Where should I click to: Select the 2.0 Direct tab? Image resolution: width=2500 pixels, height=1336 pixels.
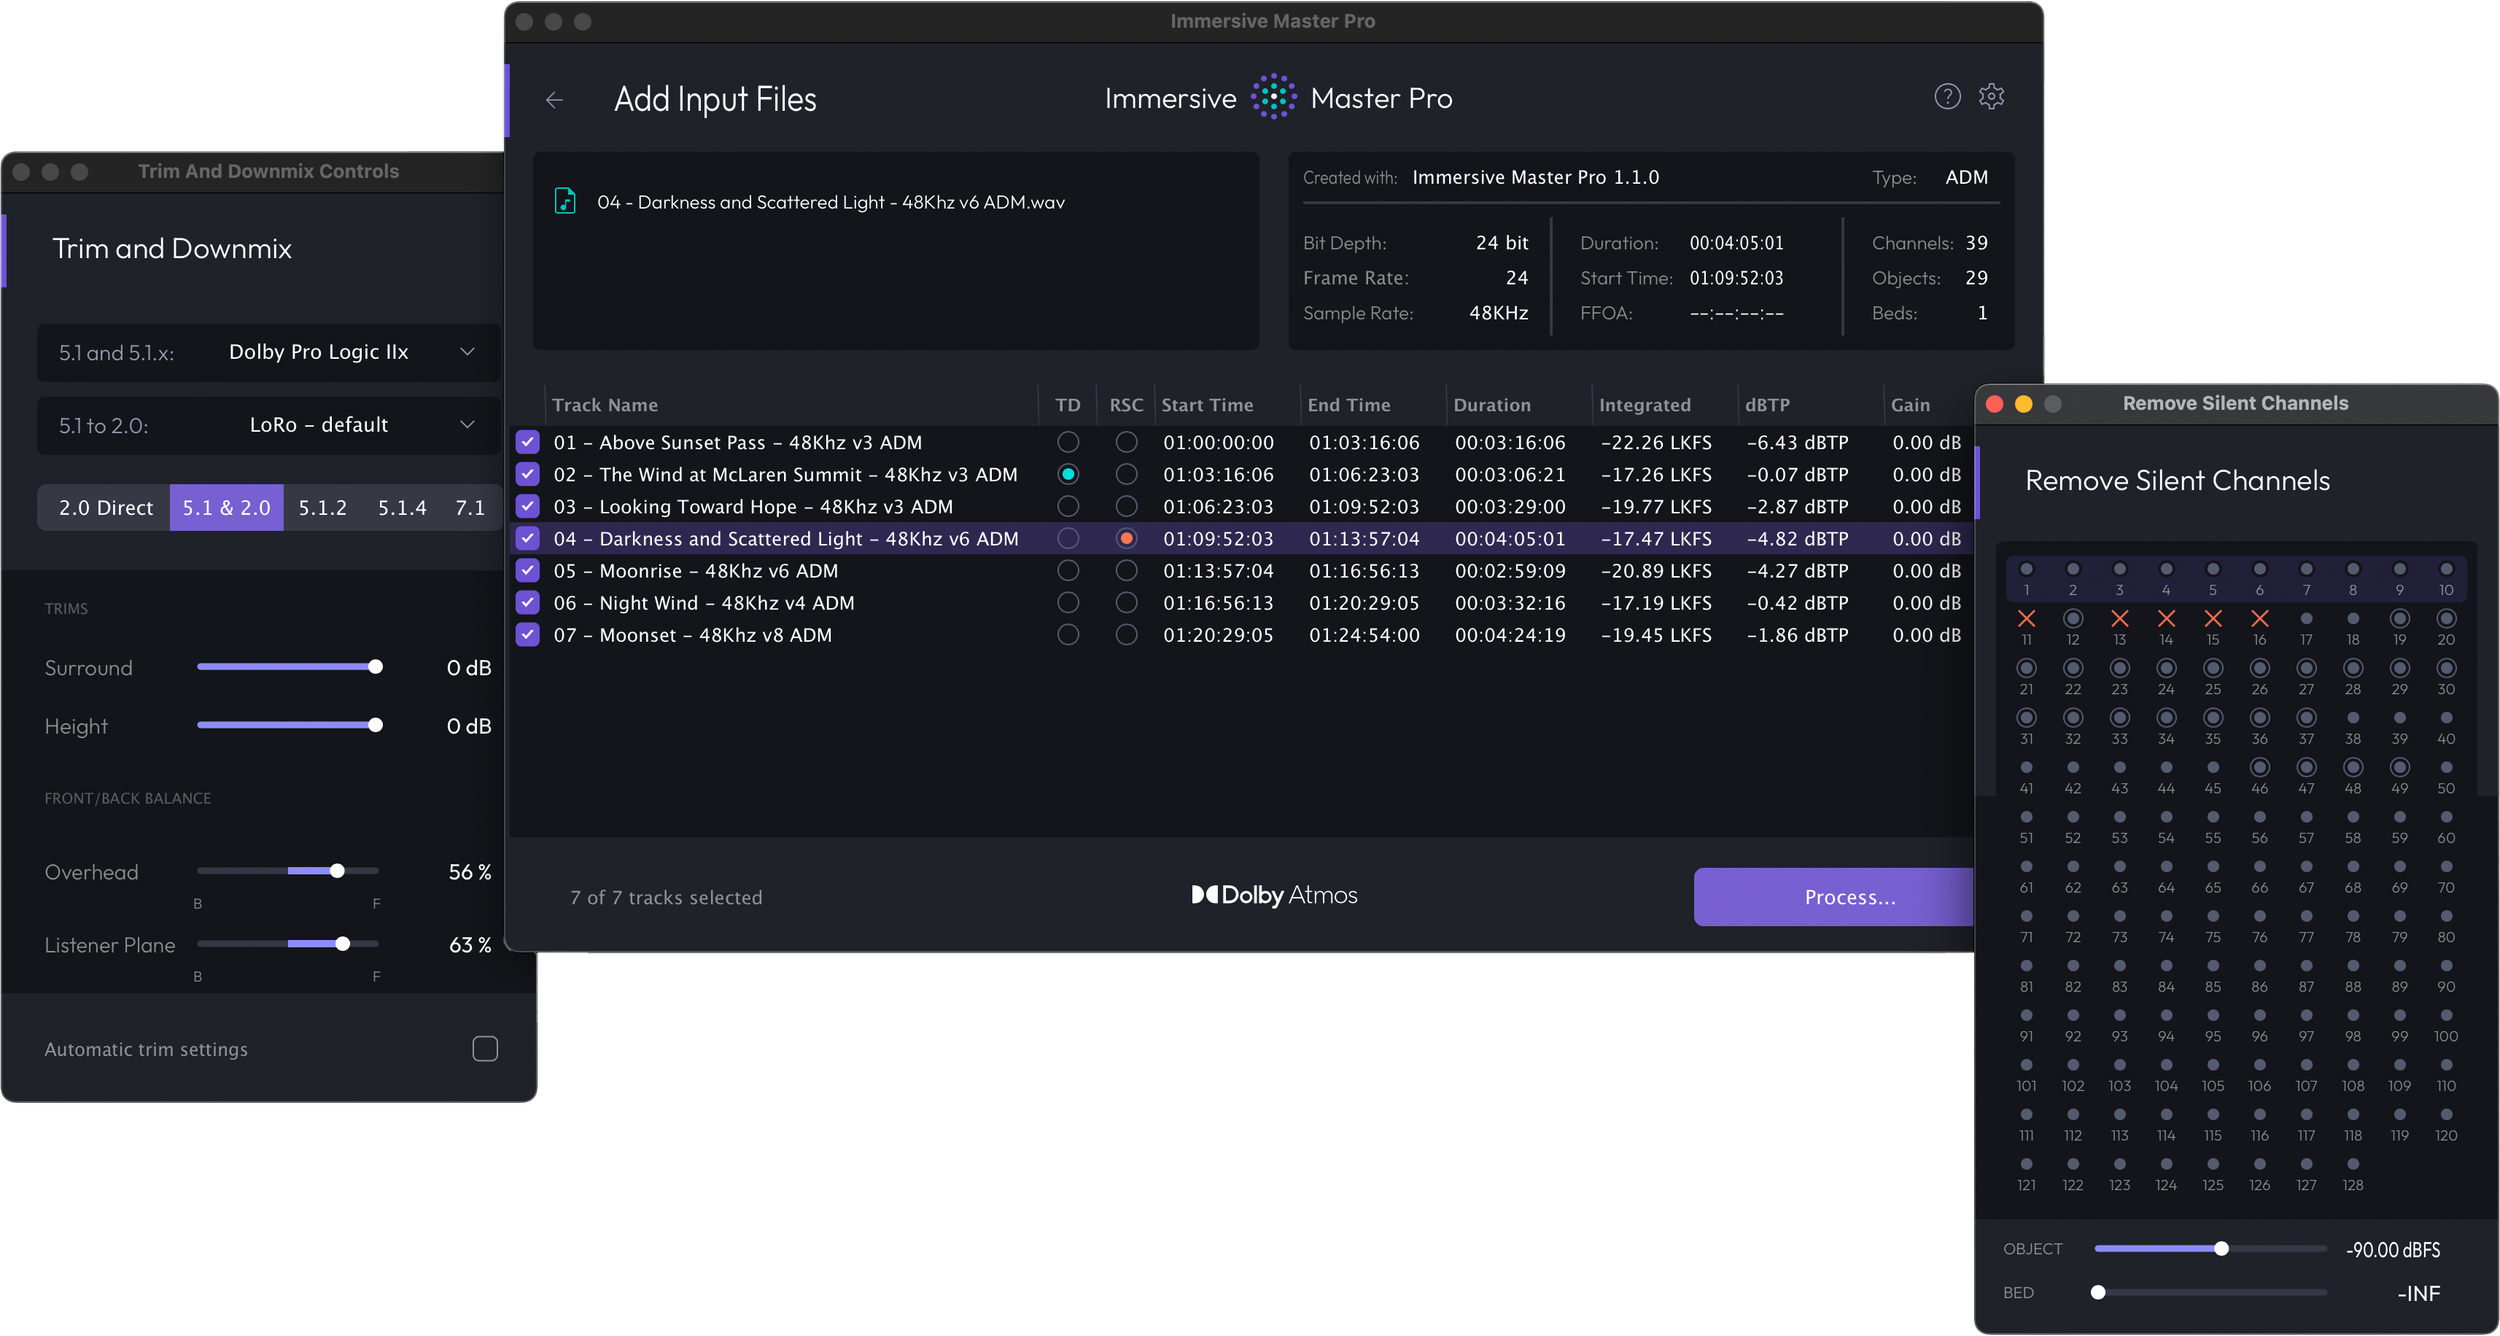[x=105, y=508]
